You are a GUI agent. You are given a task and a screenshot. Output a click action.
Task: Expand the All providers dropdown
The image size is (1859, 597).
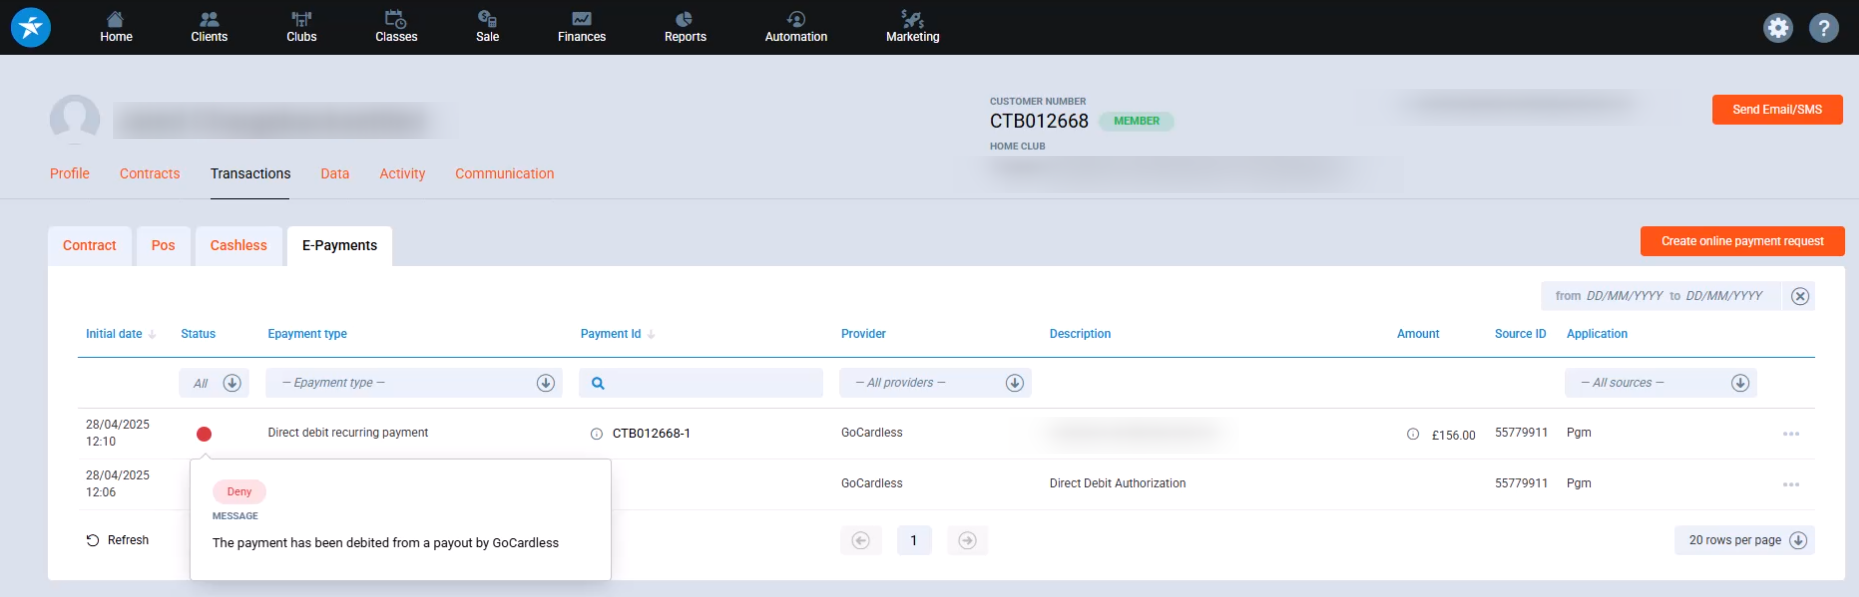click(934, 383)
